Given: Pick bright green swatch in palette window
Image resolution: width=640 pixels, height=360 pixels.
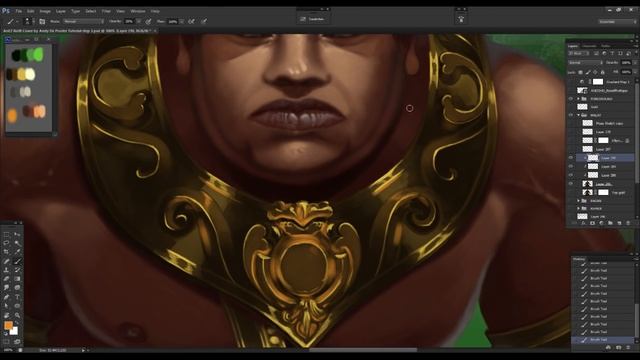Looking at the screenshot, I should pos(39,54).
